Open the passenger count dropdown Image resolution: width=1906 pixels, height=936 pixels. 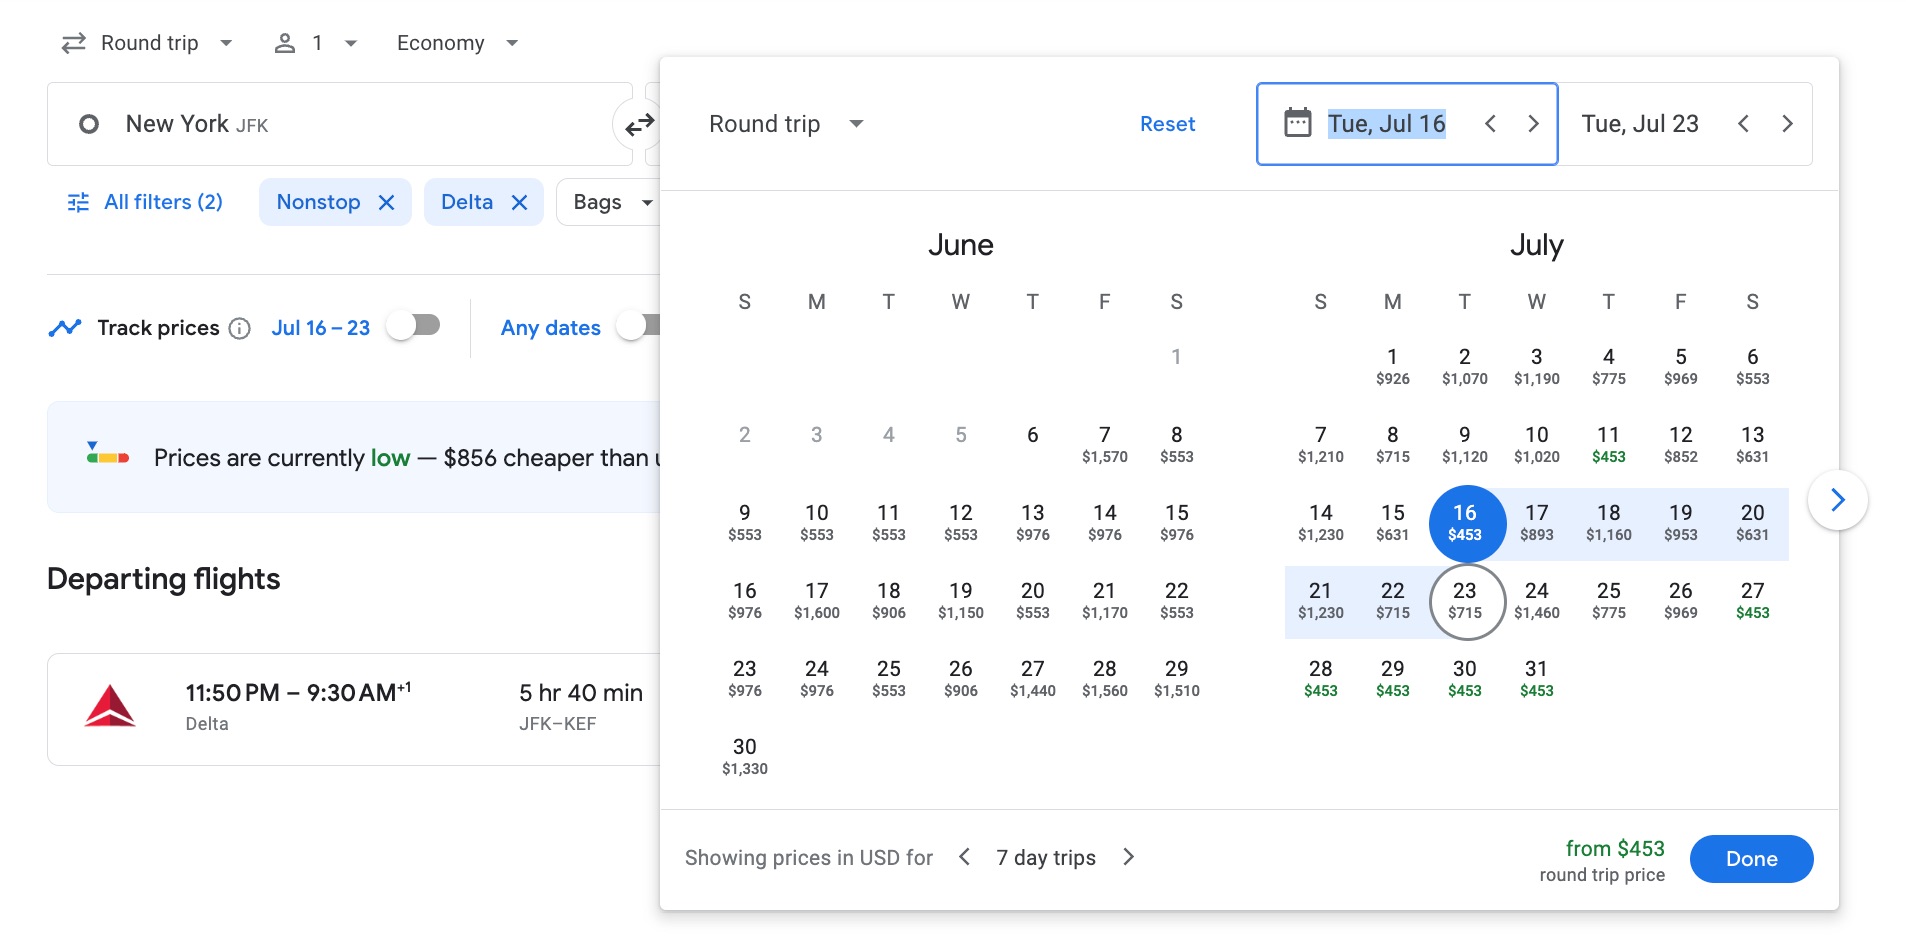[316, 43]
